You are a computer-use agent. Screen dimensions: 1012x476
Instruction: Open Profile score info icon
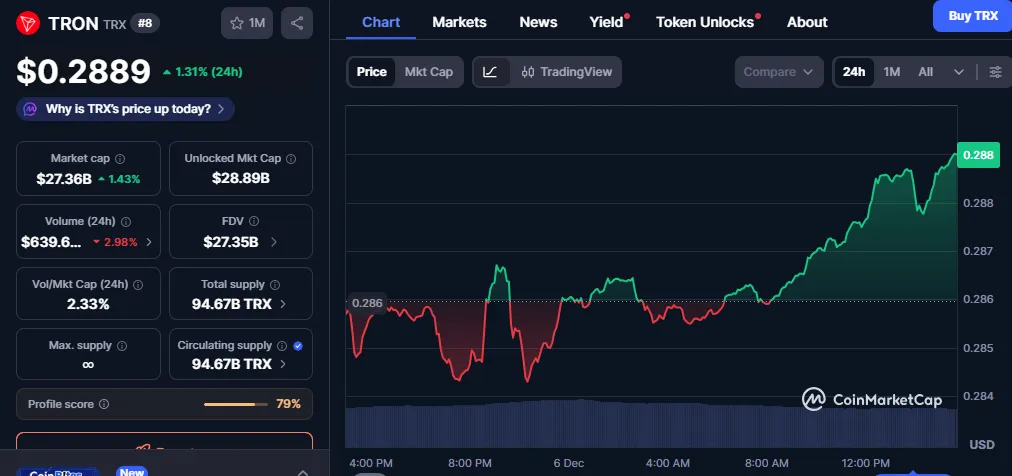point(104,404)
